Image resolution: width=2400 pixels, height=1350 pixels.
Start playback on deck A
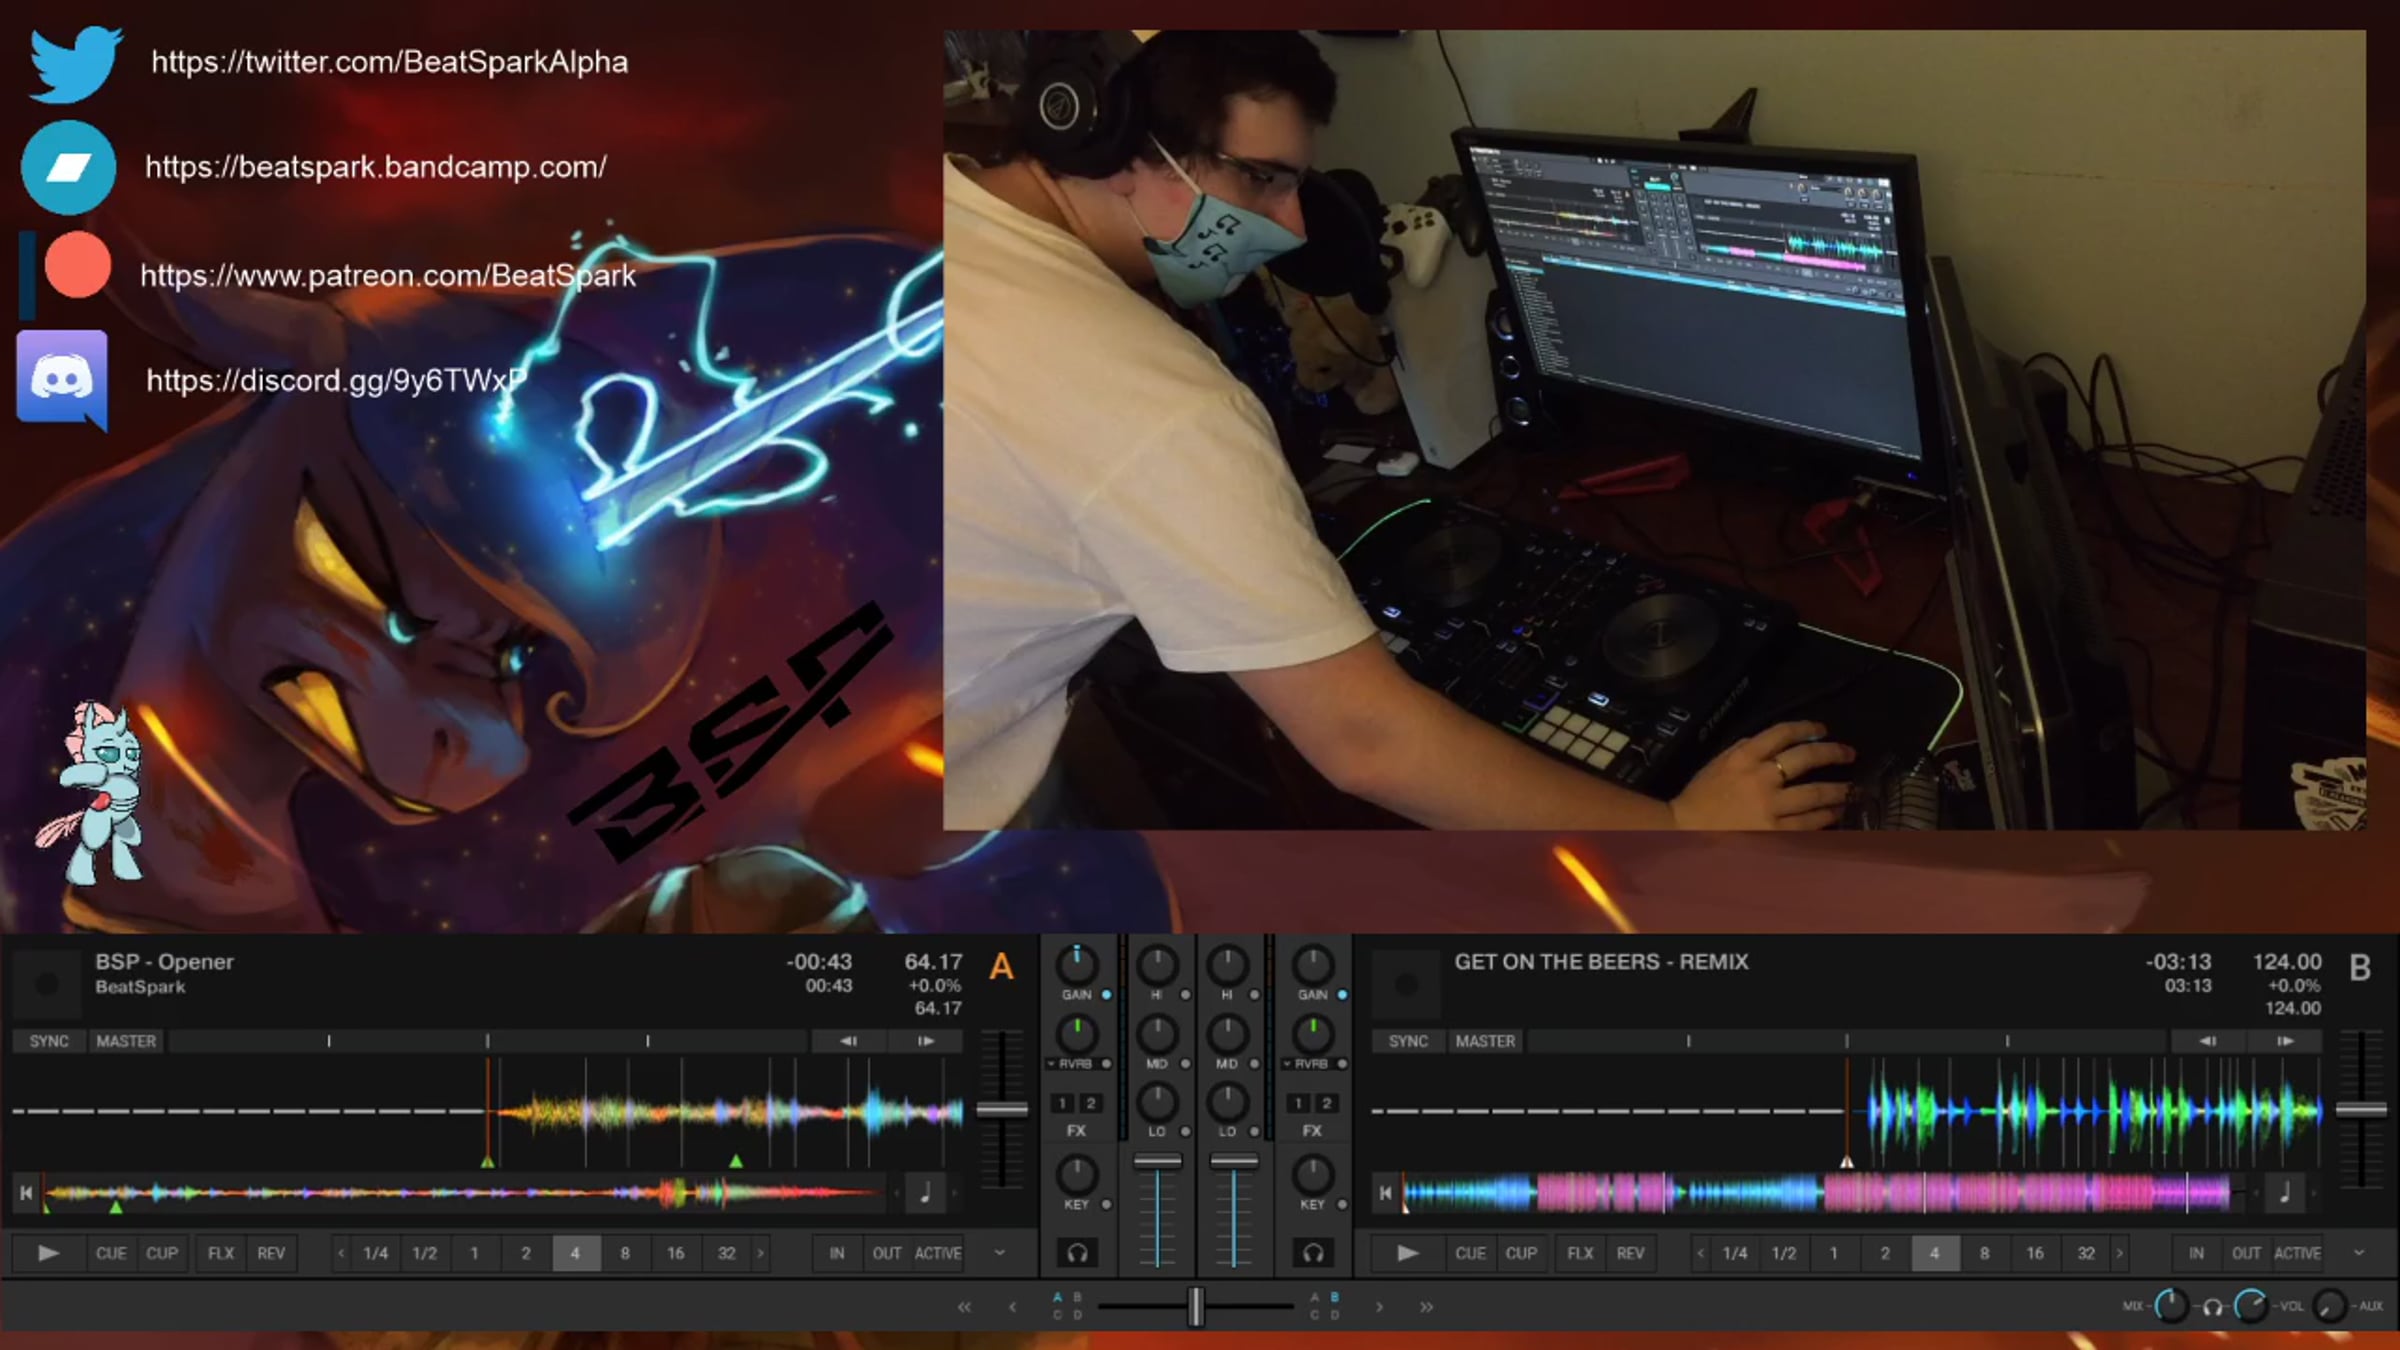[x=48, y=1253]
